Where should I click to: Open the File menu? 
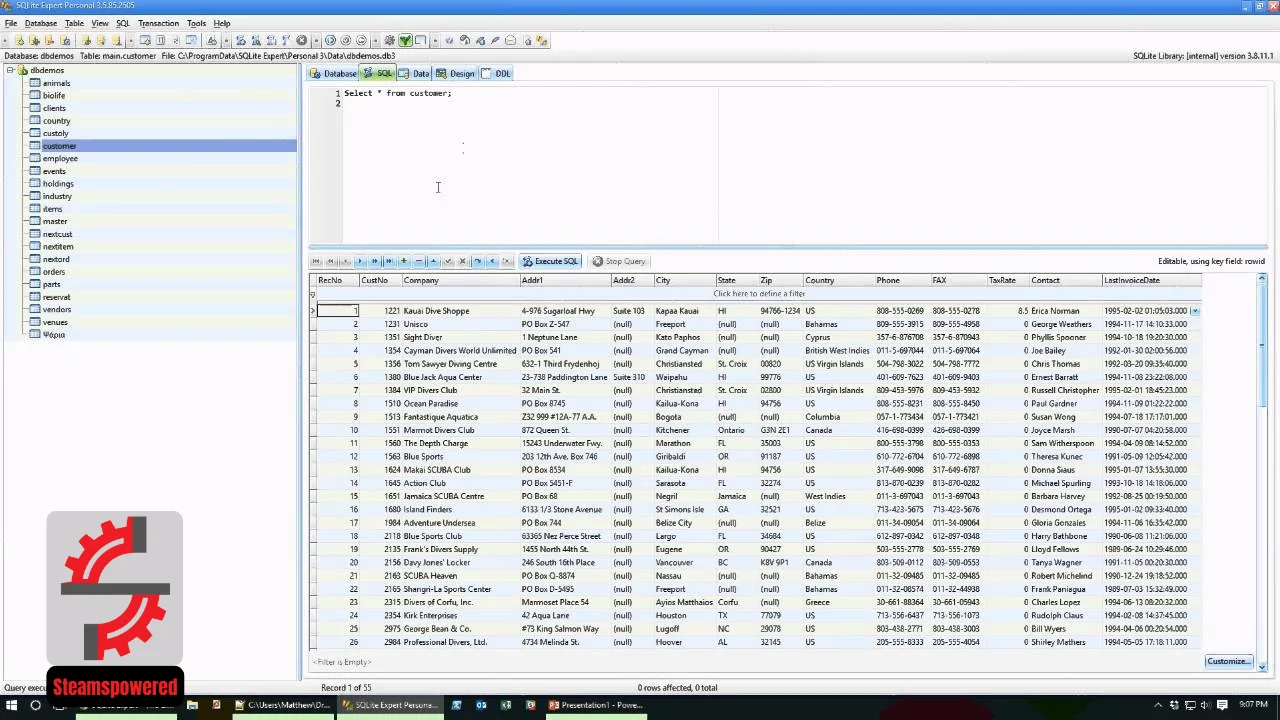[x=10, y=23]
